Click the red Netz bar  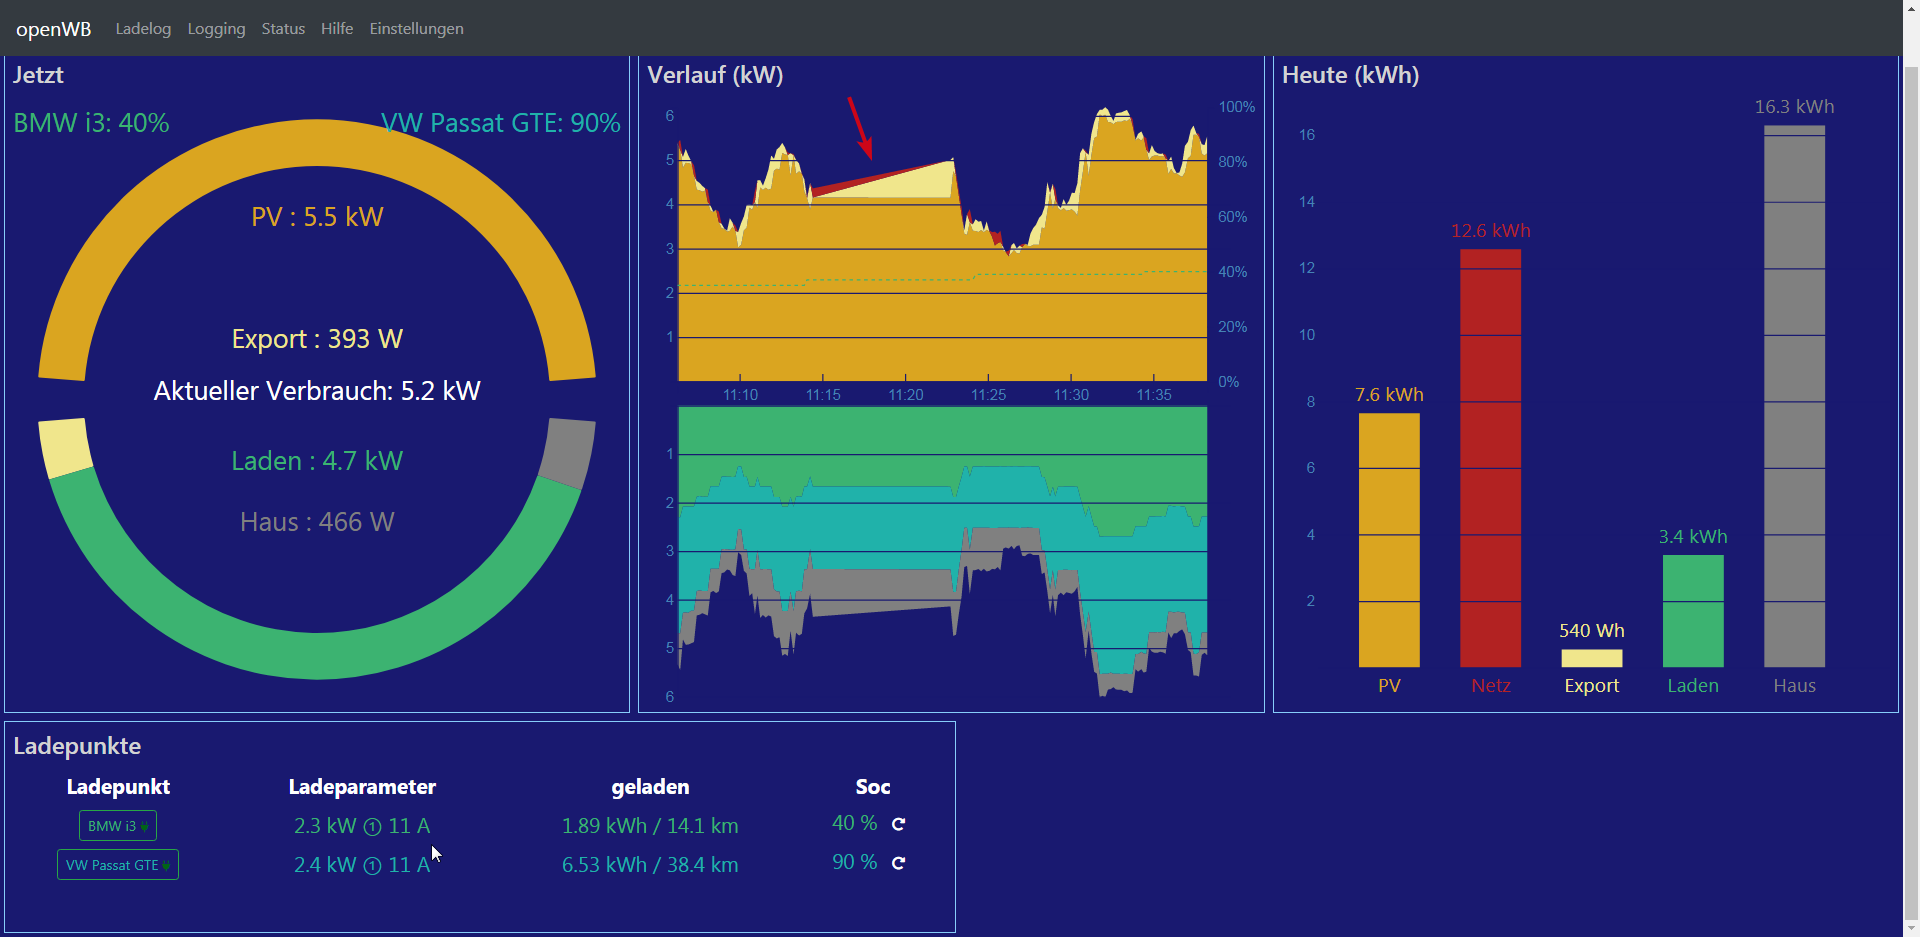pyautogui.click(x=1490, y=458)
